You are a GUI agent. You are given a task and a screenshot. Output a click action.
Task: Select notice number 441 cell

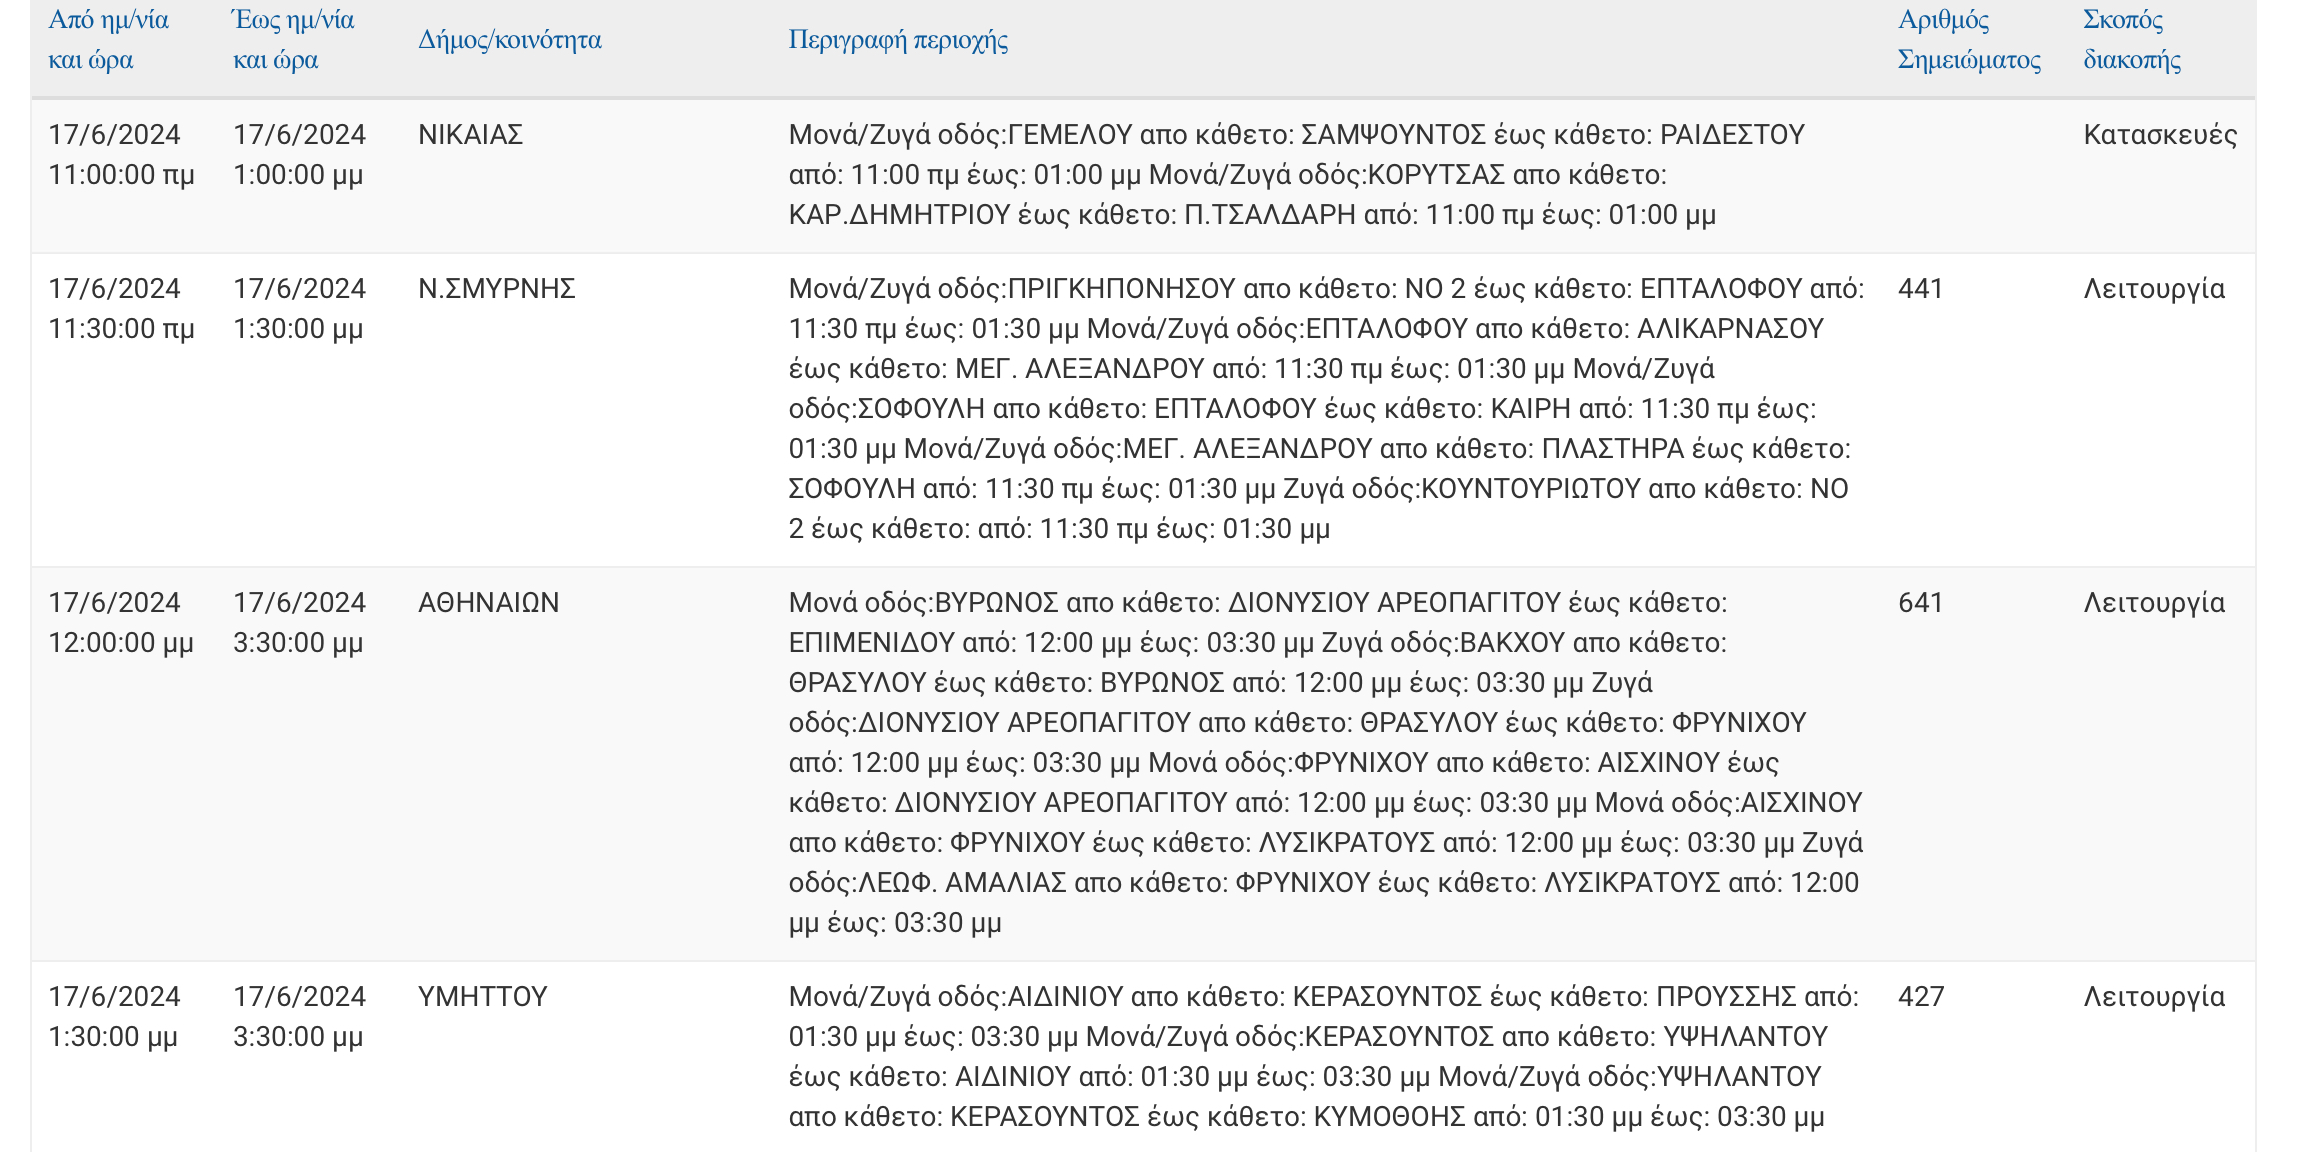(x=1921, y=289)
